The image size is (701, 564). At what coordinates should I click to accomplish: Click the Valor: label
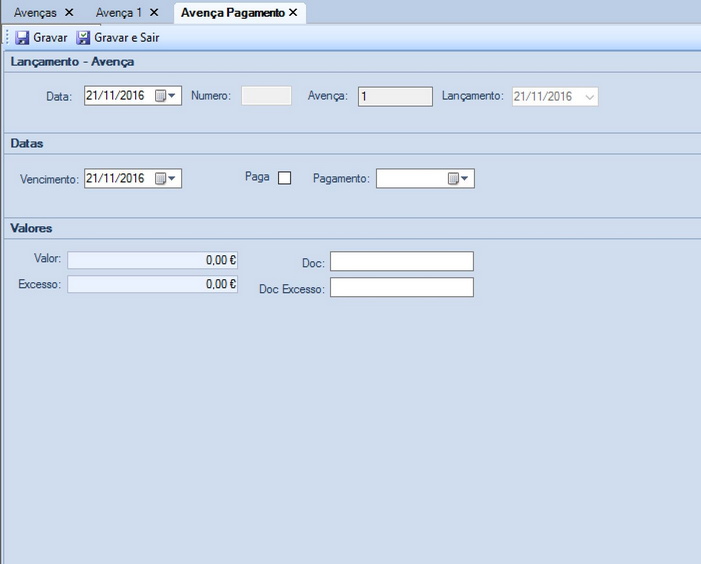[47, 258]
